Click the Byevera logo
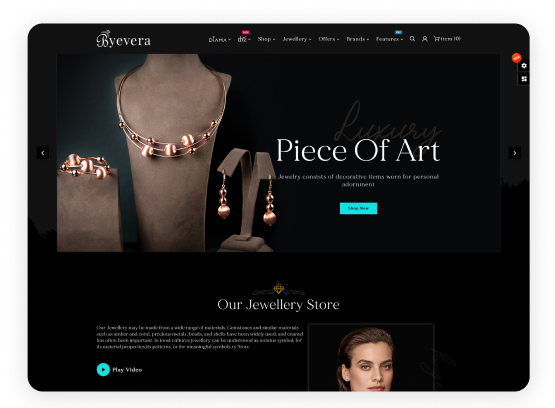Screen dimensions: 555x408 [x=124, y=39]
